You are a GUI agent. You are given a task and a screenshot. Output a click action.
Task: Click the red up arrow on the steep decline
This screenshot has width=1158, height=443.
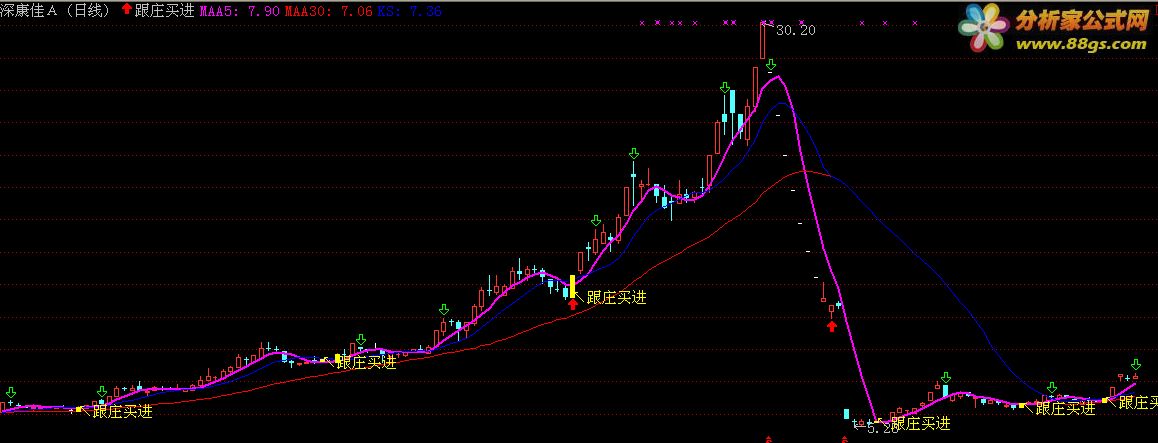[832, 326]
